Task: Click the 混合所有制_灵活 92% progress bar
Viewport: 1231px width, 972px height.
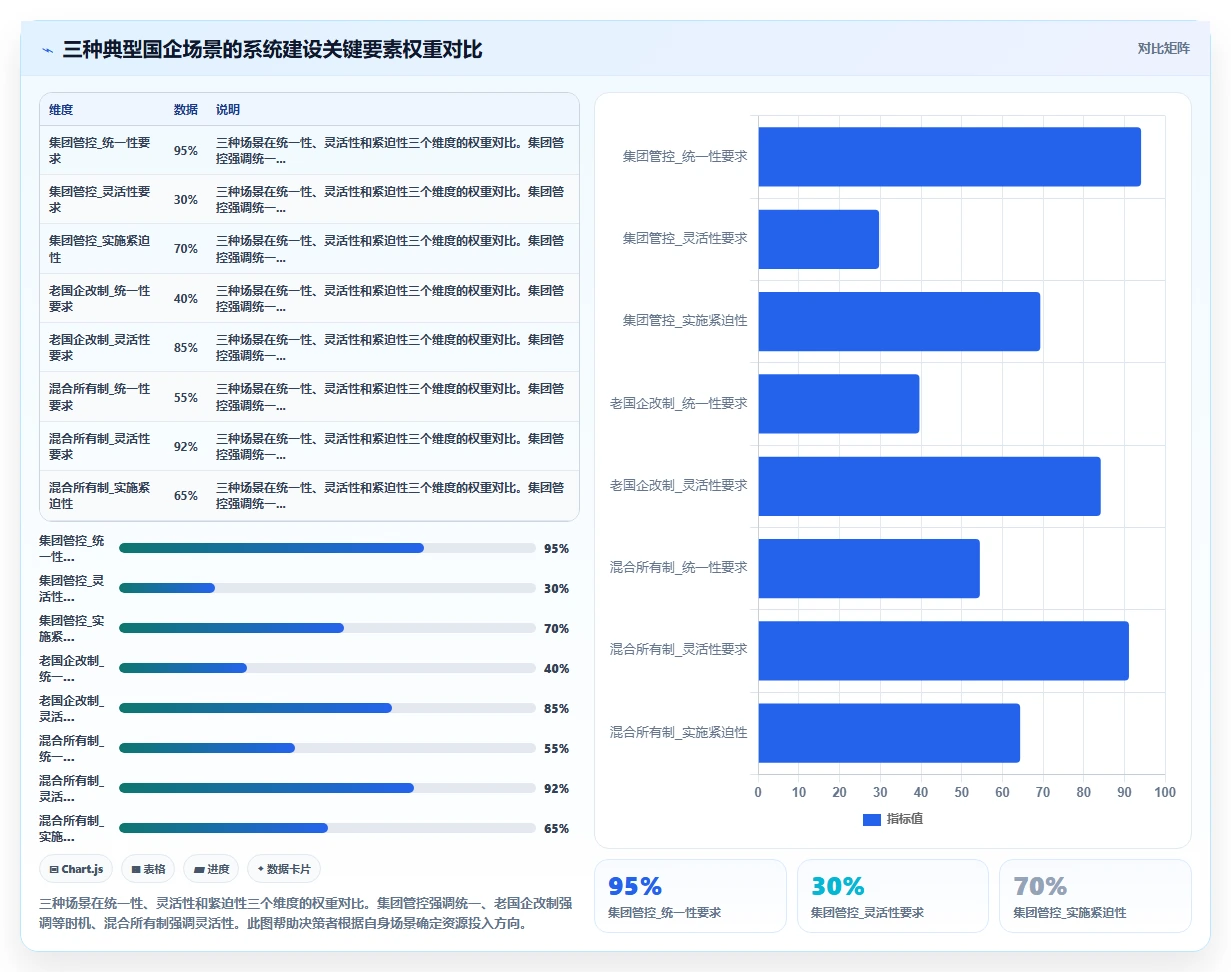Action: (327, 788)
